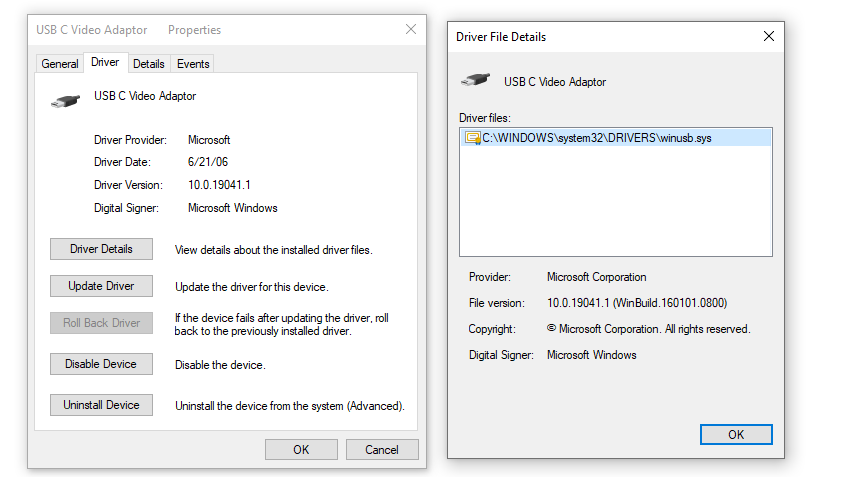The width and height of the screenshot is (844, 477).
Task: Select the winusb.sys file path entry
Action: point(597,138)
